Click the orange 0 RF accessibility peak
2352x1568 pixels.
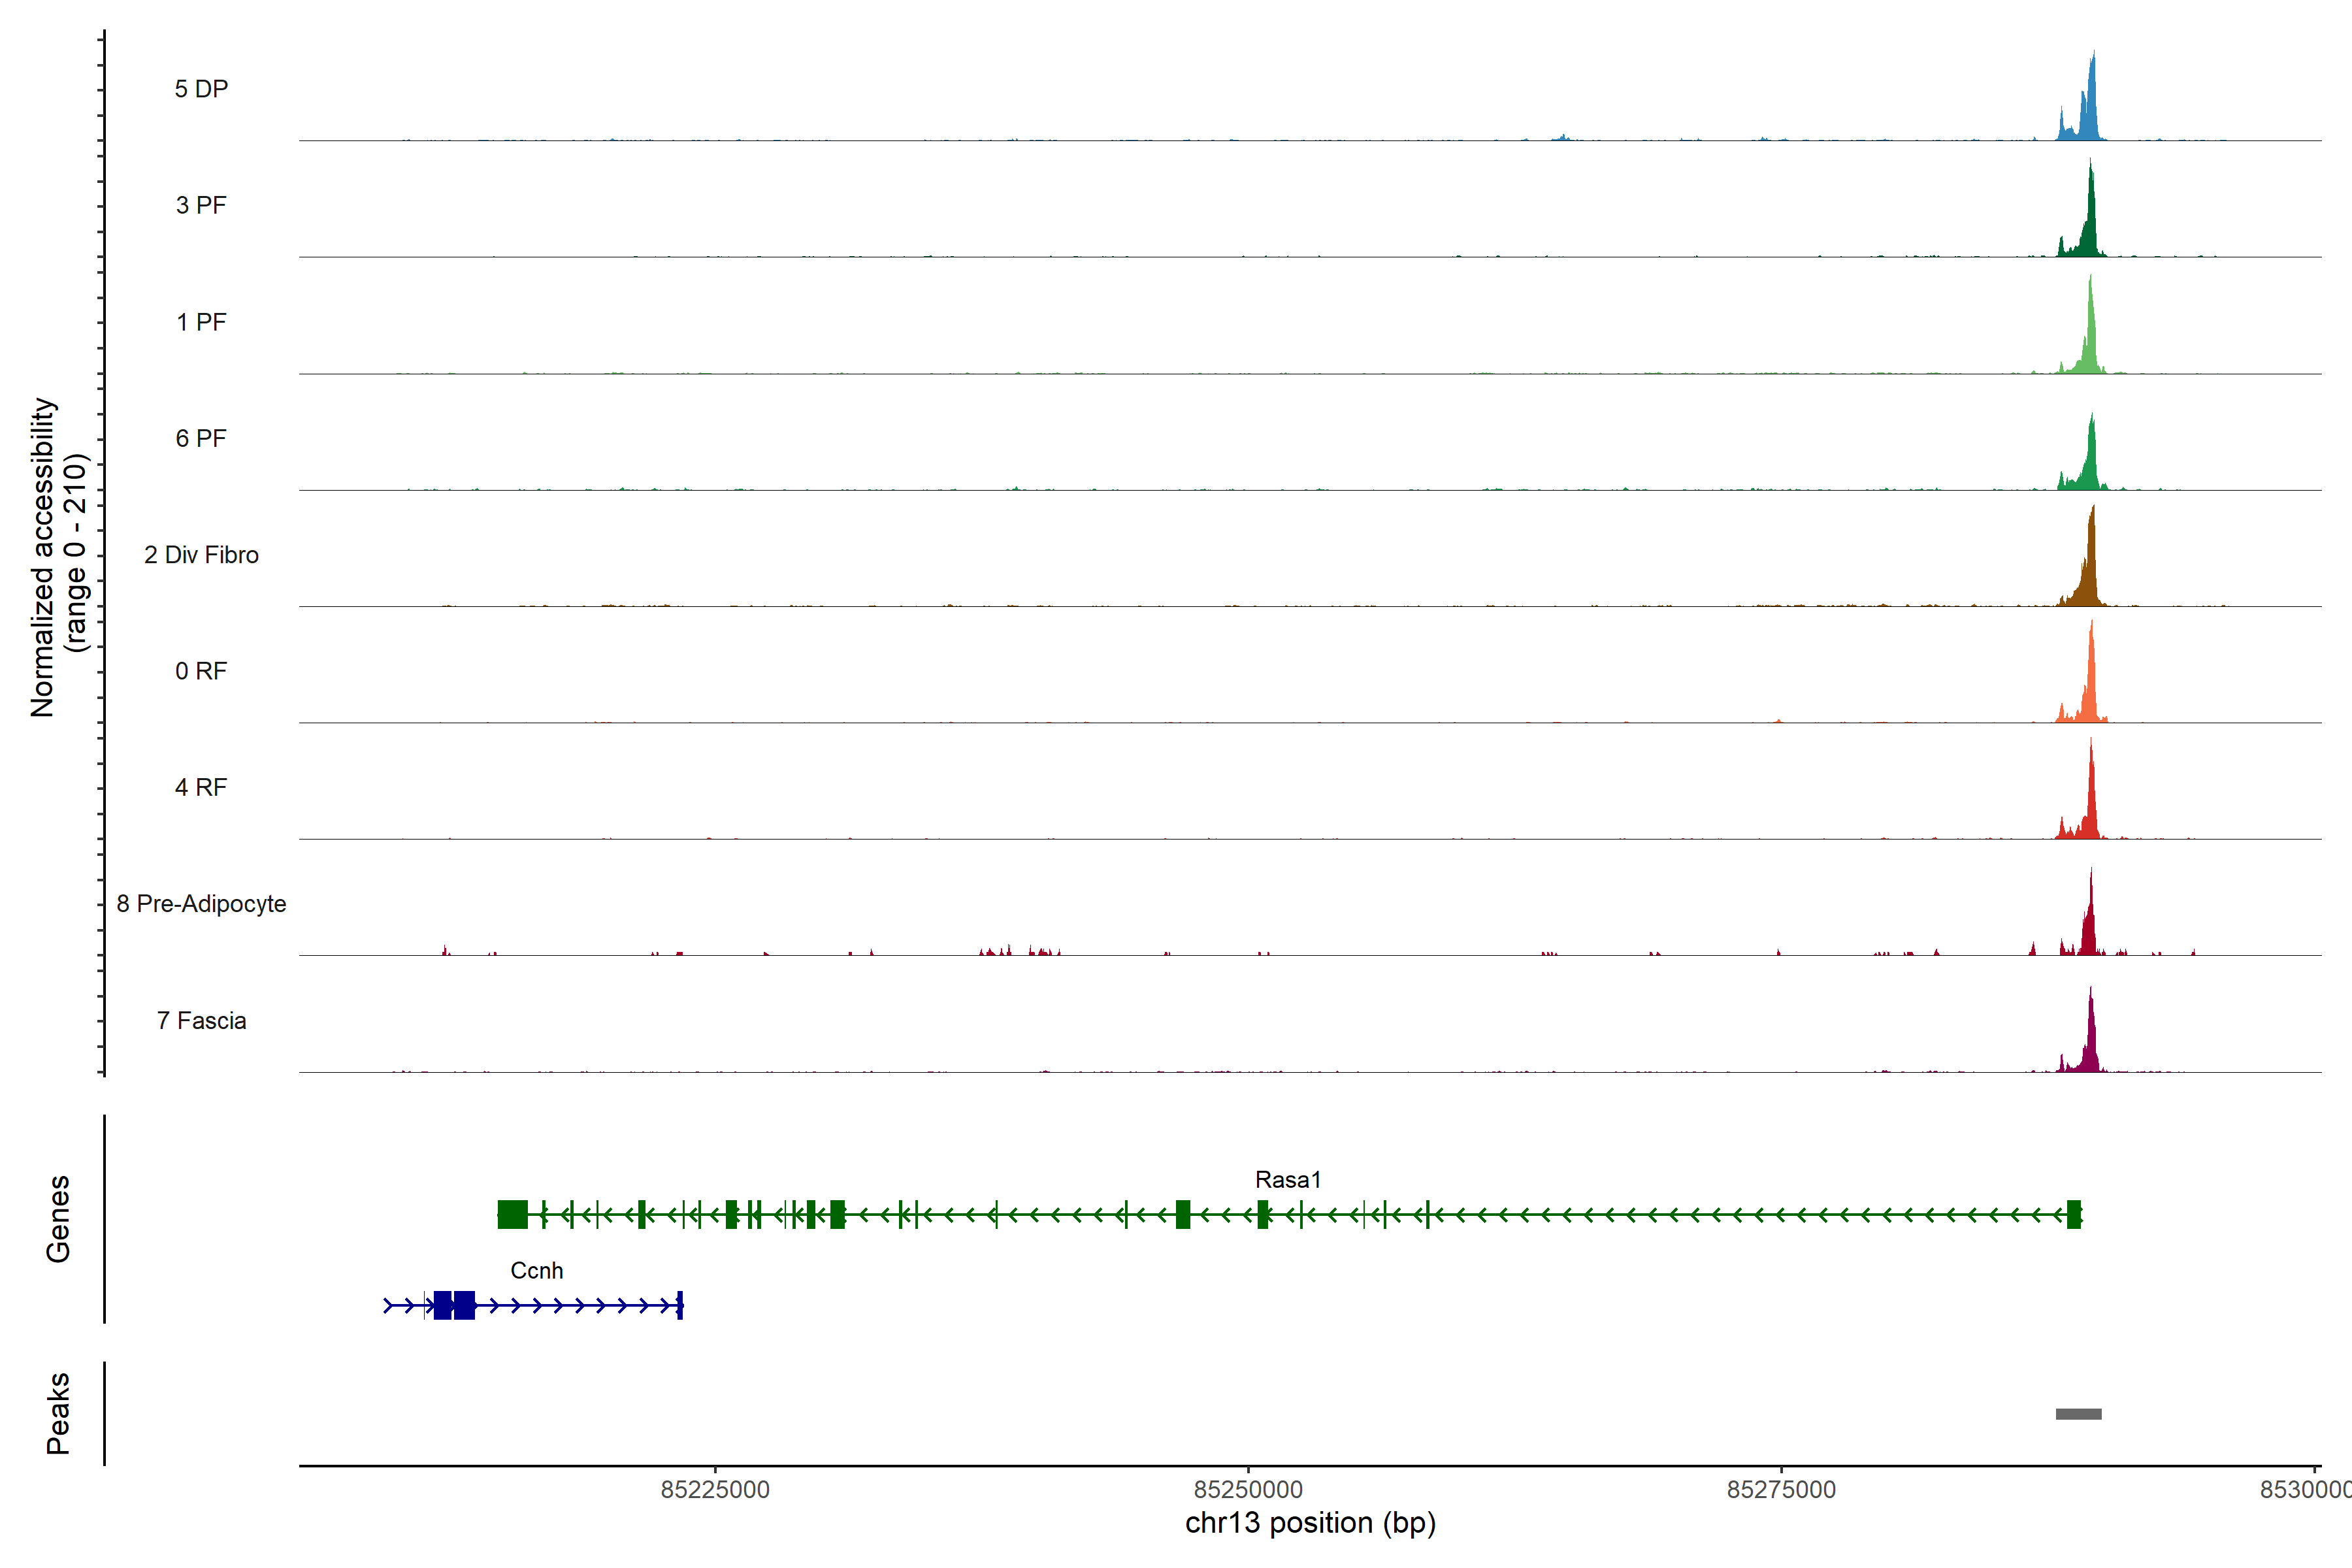[x=2090, y=690]
